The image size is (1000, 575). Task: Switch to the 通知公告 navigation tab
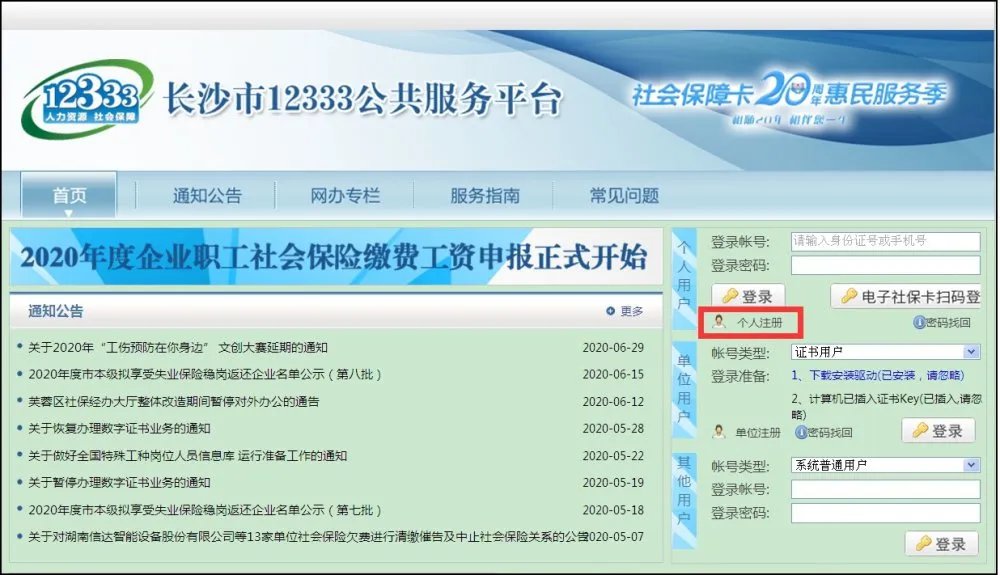click(x=207, y=195)
